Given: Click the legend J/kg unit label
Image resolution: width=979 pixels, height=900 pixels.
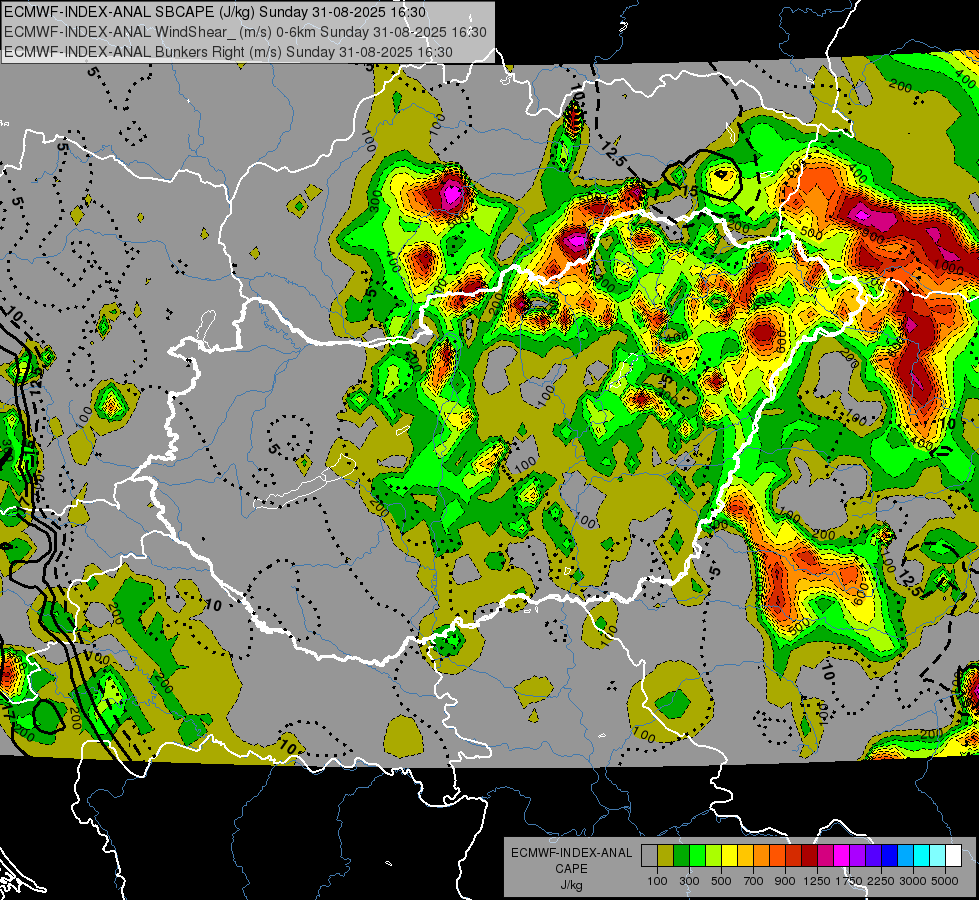Looking at the screenshot, I should [571, 885].
